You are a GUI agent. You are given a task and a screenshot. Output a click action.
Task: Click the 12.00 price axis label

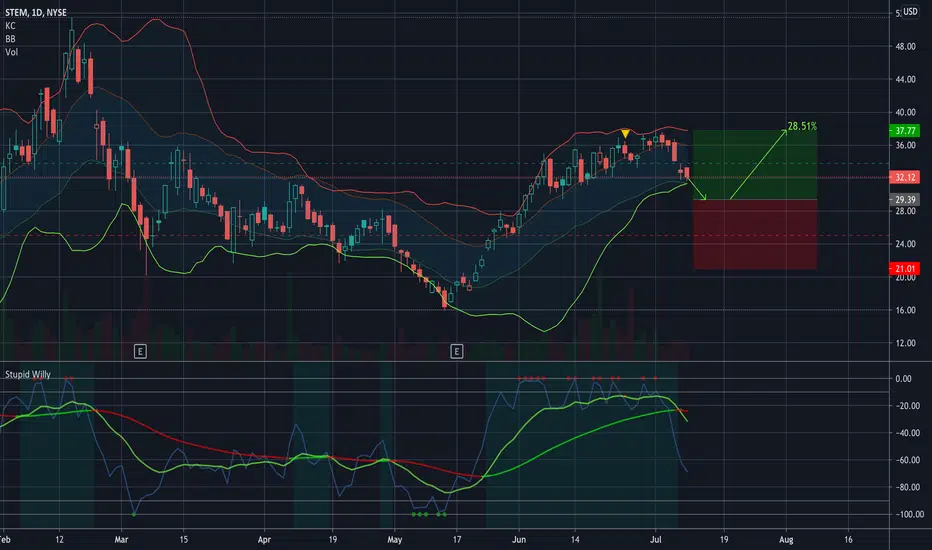(x=905, y=343)
